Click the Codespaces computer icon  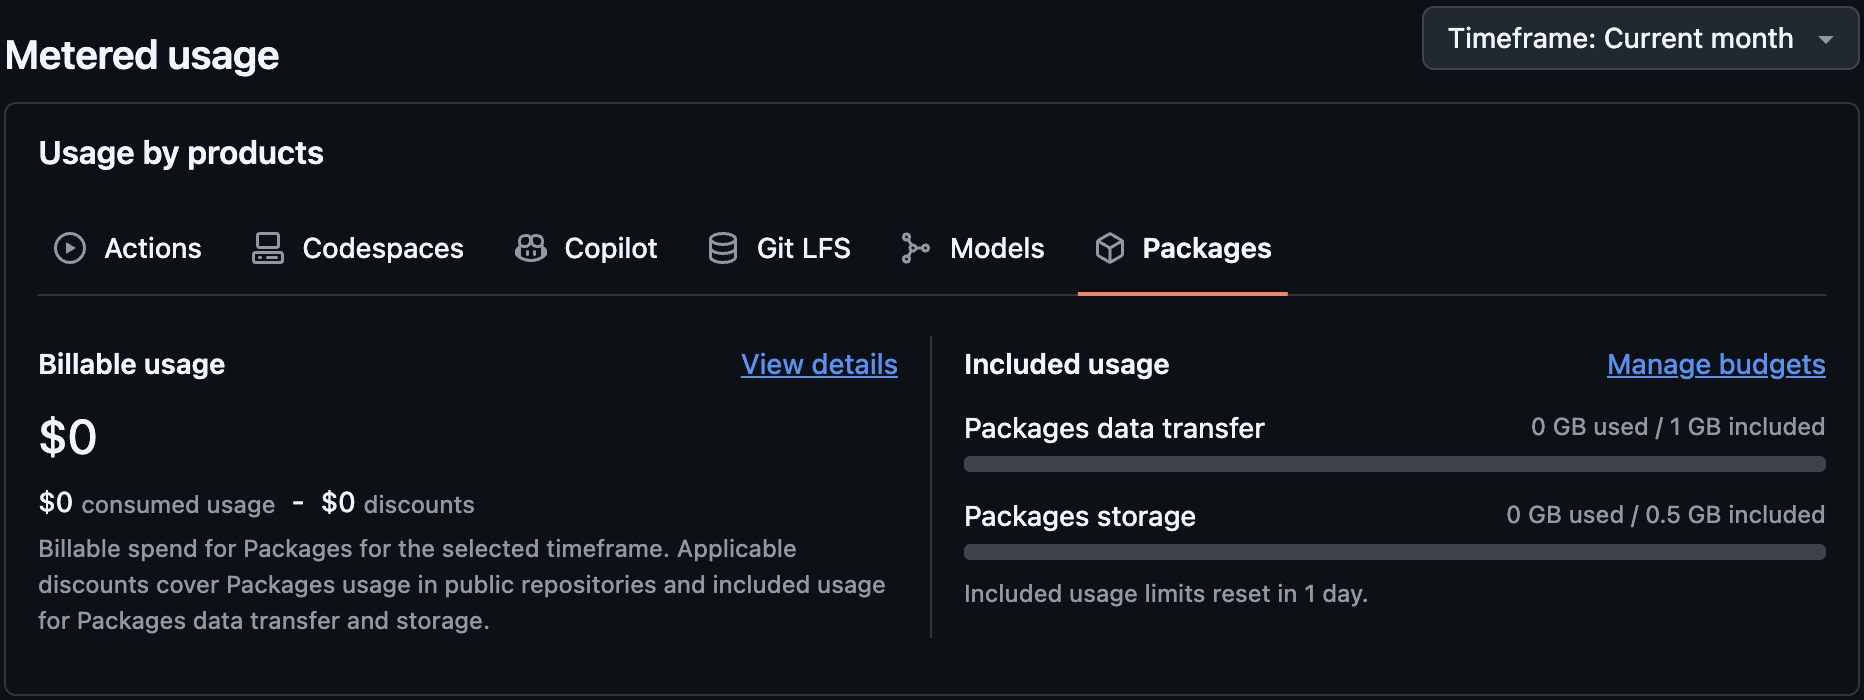[267, 248]
